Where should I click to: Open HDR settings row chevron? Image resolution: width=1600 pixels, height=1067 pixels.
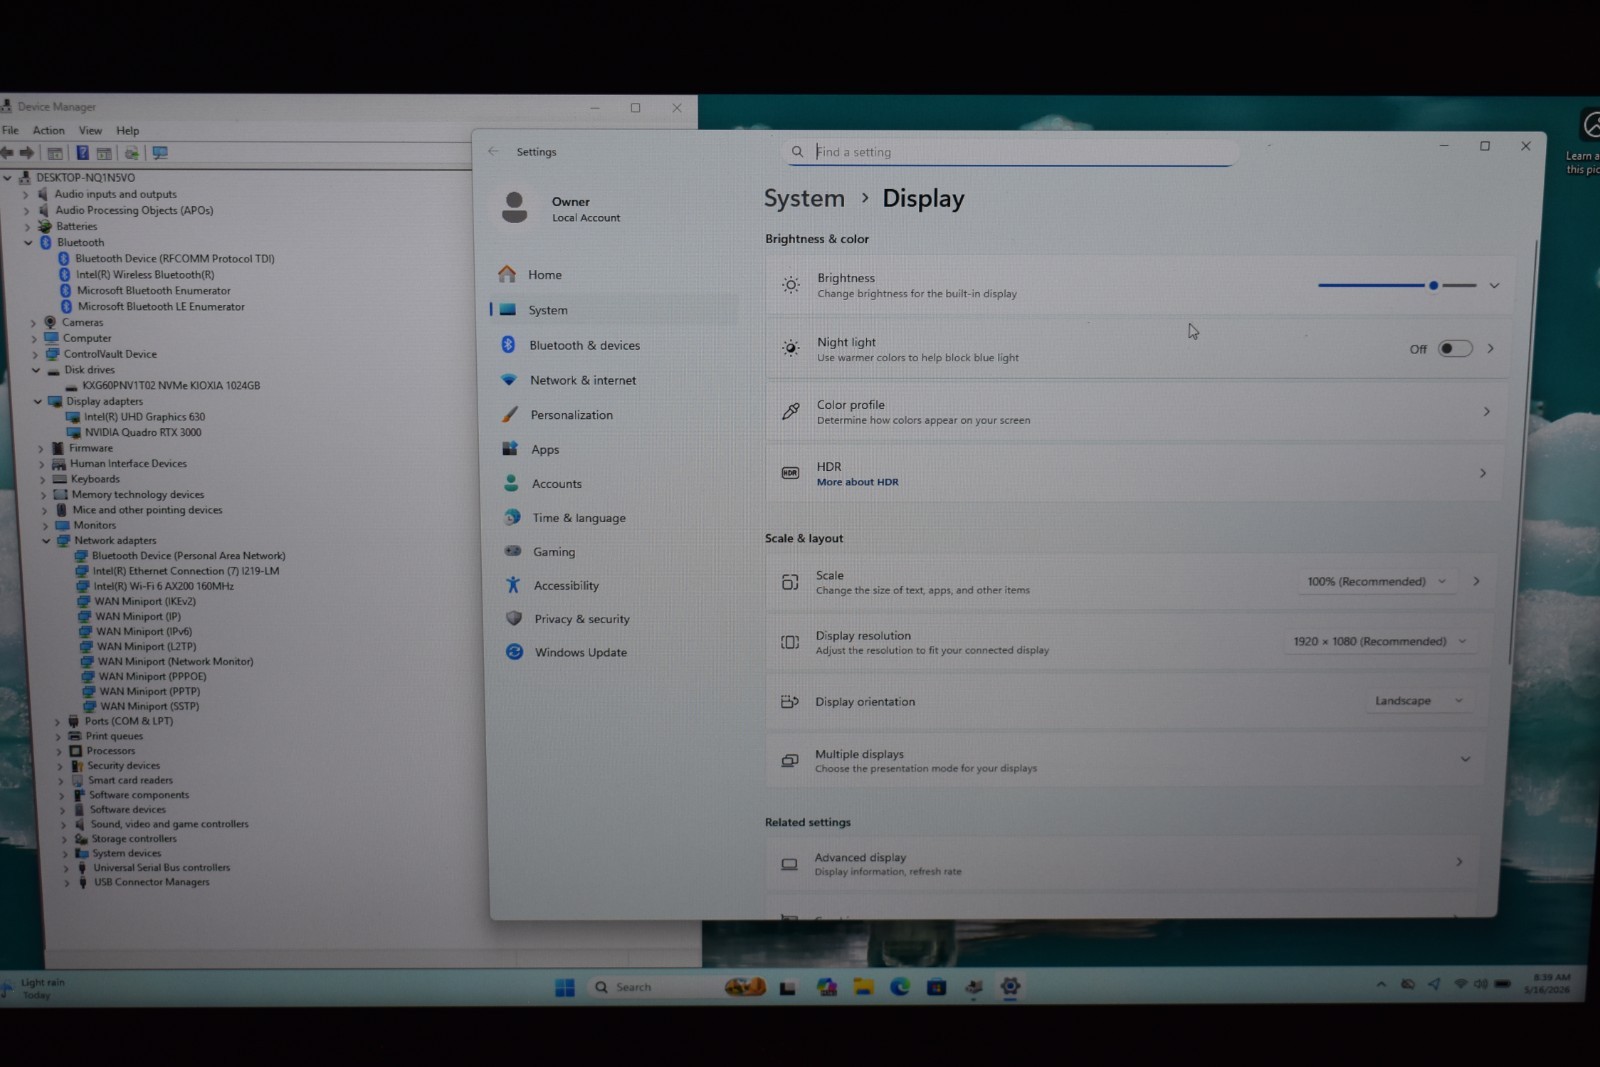[x=1482, y=474]
